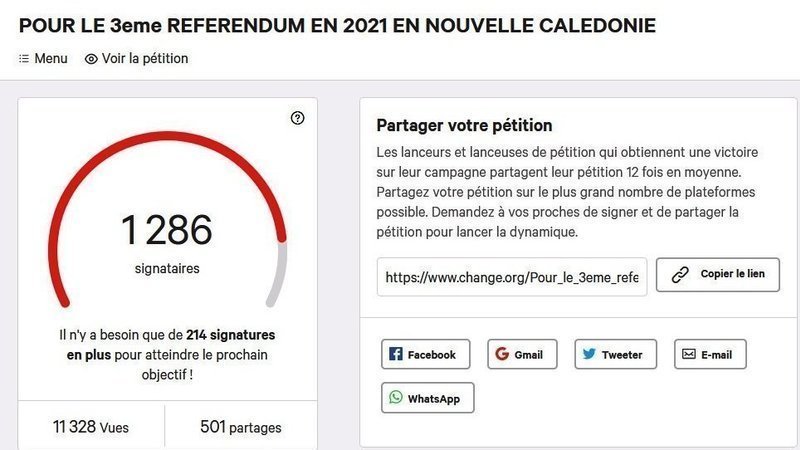Screen dimensions: 800x450
Task: Open the Menu
Action: pos(43,59)
